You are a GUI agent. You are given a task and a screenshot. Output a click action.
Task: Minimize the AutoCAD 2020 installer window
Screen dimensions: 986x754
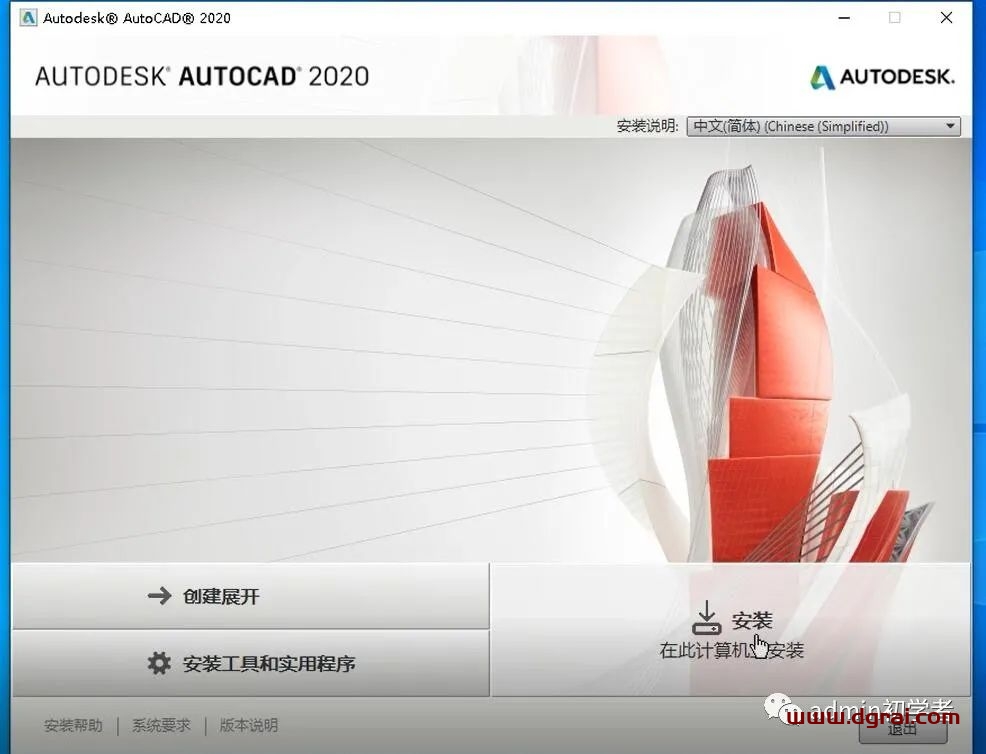pyautogui.click(x=844, y=18)
